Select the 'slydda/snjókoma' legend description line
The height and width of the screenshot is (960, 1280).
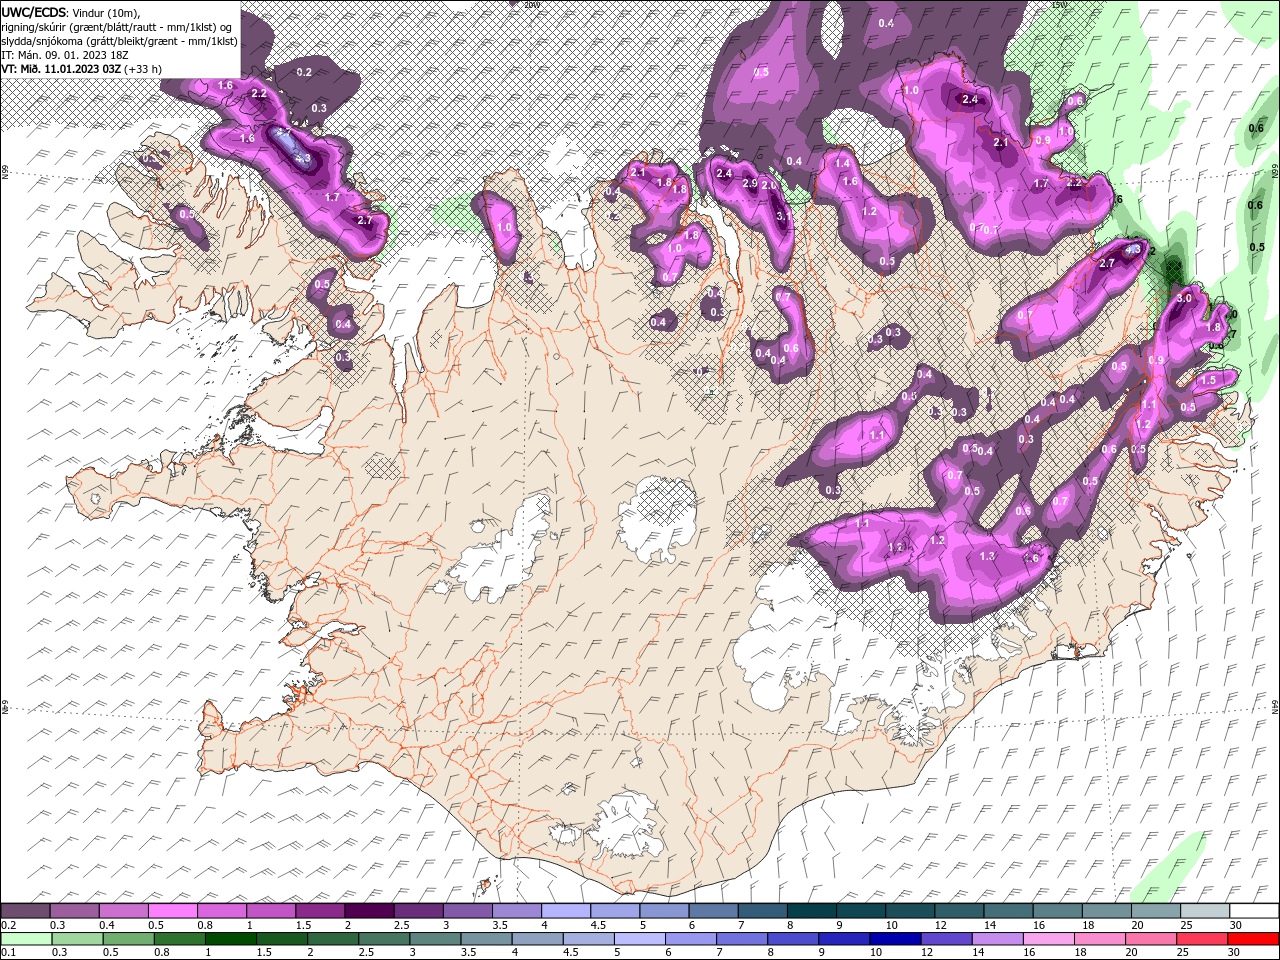[119, 41]
